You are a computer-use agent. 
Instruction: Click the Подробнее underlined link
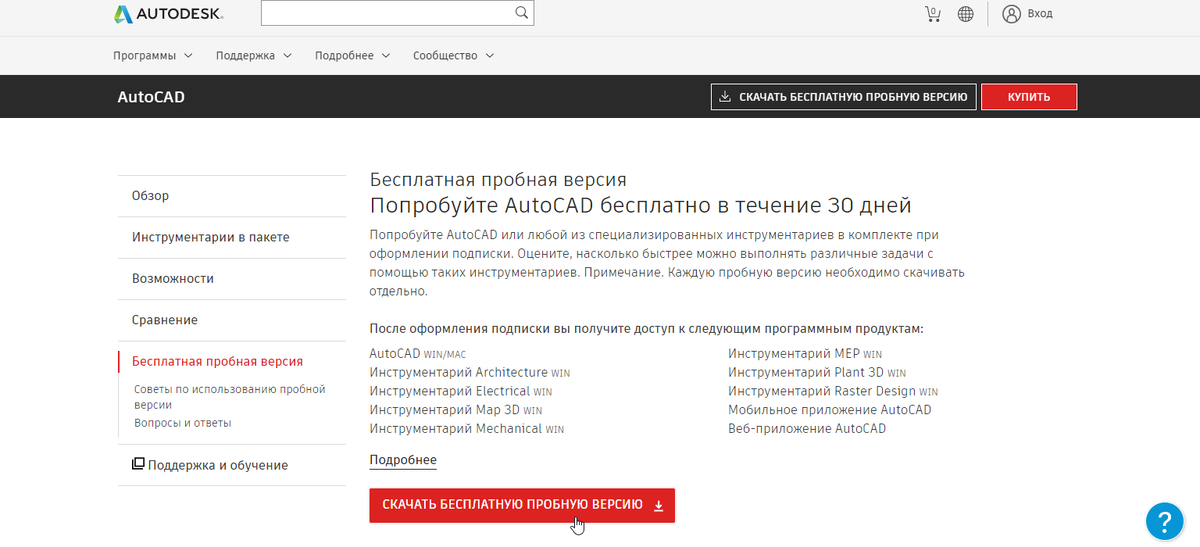point(403,460)
